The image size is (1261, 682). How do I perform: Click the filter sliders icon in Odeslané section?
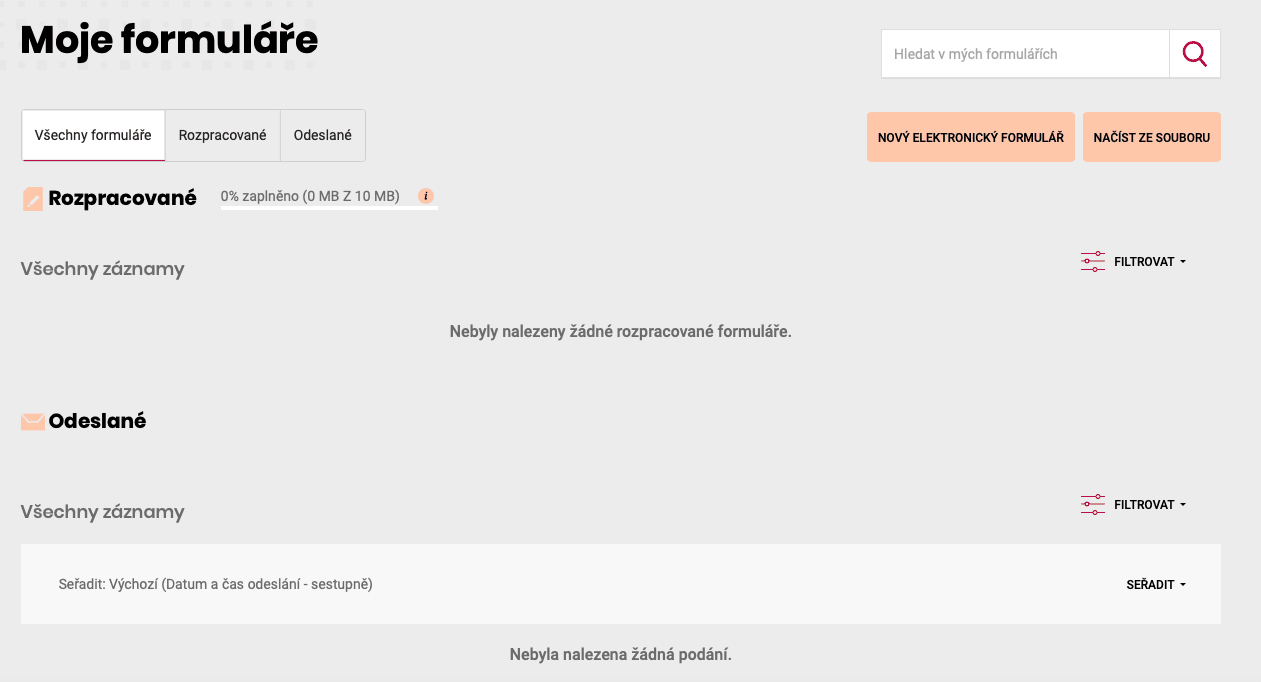coord(1092,505)
